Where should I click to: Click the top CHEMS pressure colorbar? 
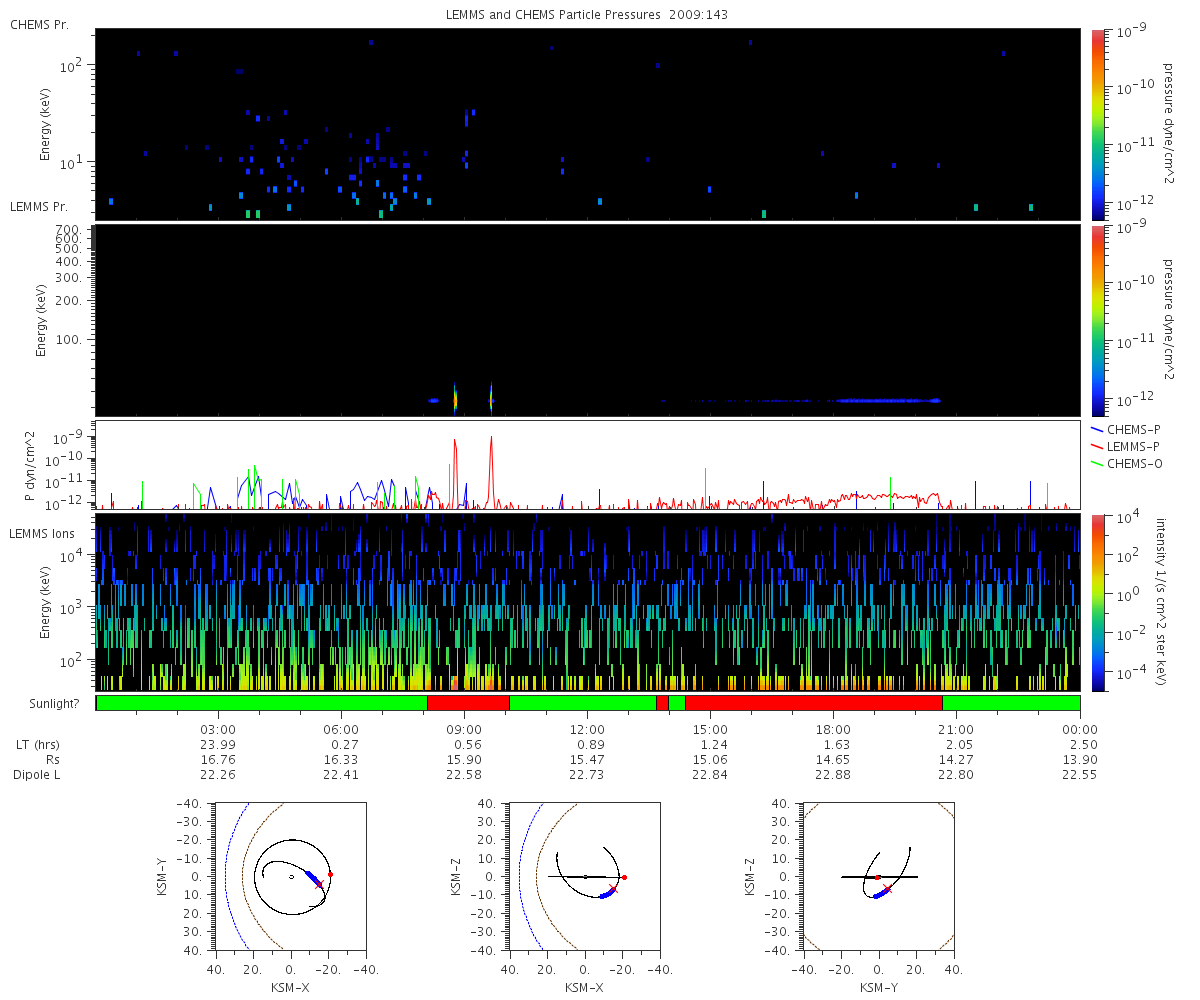pyautogui.click(x=1098, y=124)
